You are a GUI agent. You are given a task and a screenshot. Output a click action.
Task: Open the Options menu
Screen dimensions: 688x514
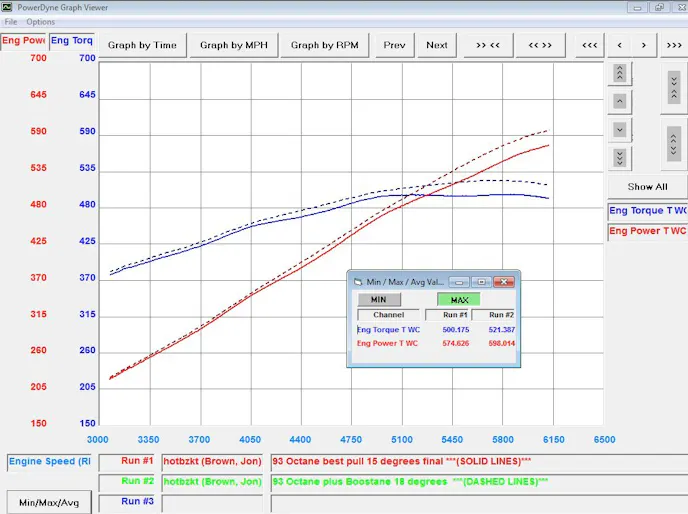pyautogui.click(x=41, y=21)
